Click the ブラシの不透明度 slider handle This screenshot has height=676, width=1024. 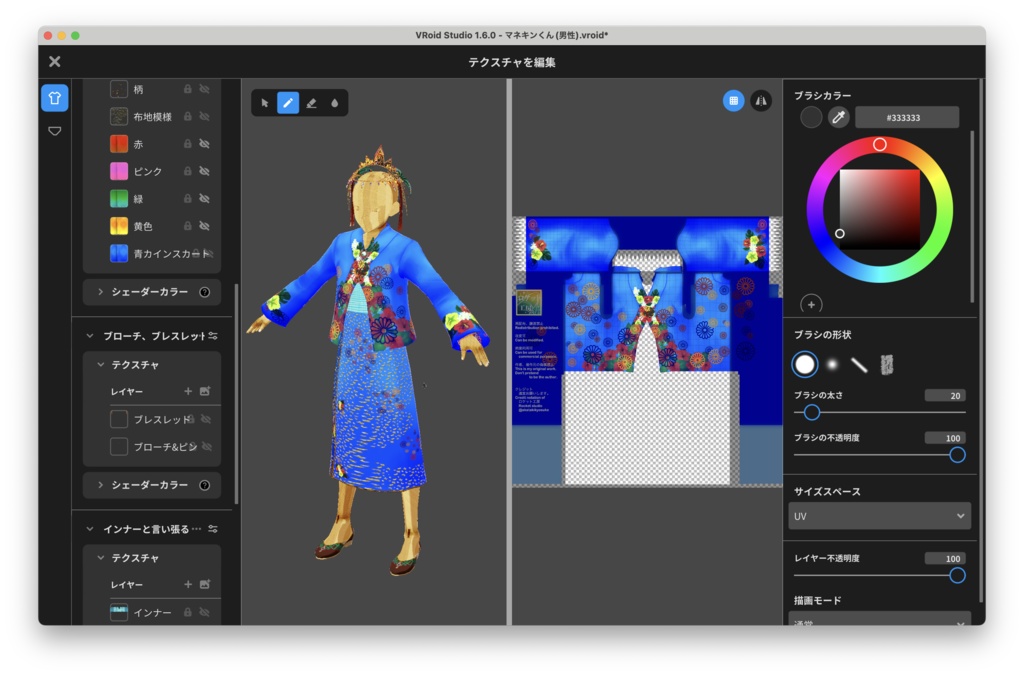[957, 455]
